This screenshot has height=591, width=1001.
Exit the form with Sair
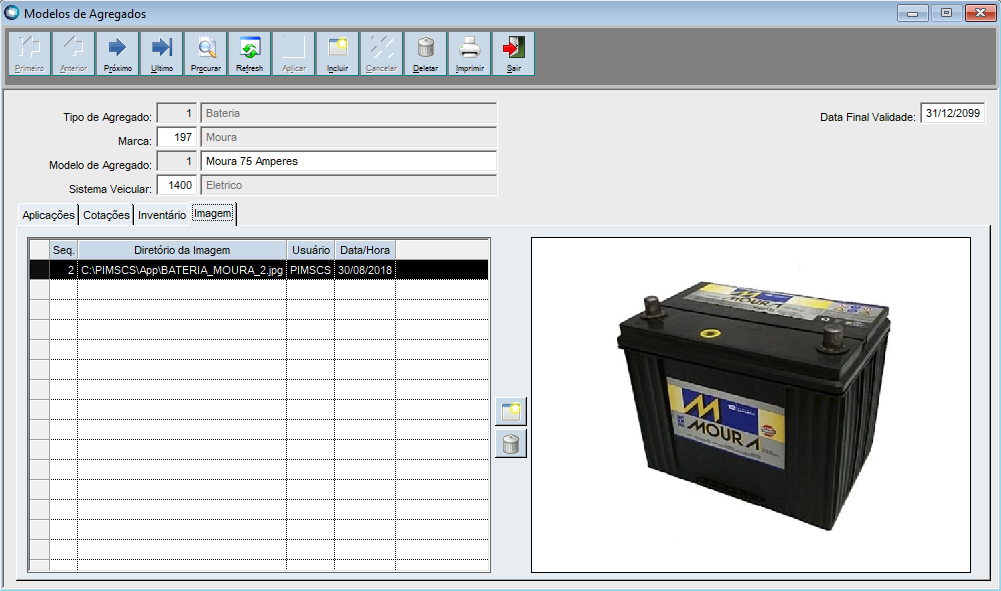(x=514, y=54)
